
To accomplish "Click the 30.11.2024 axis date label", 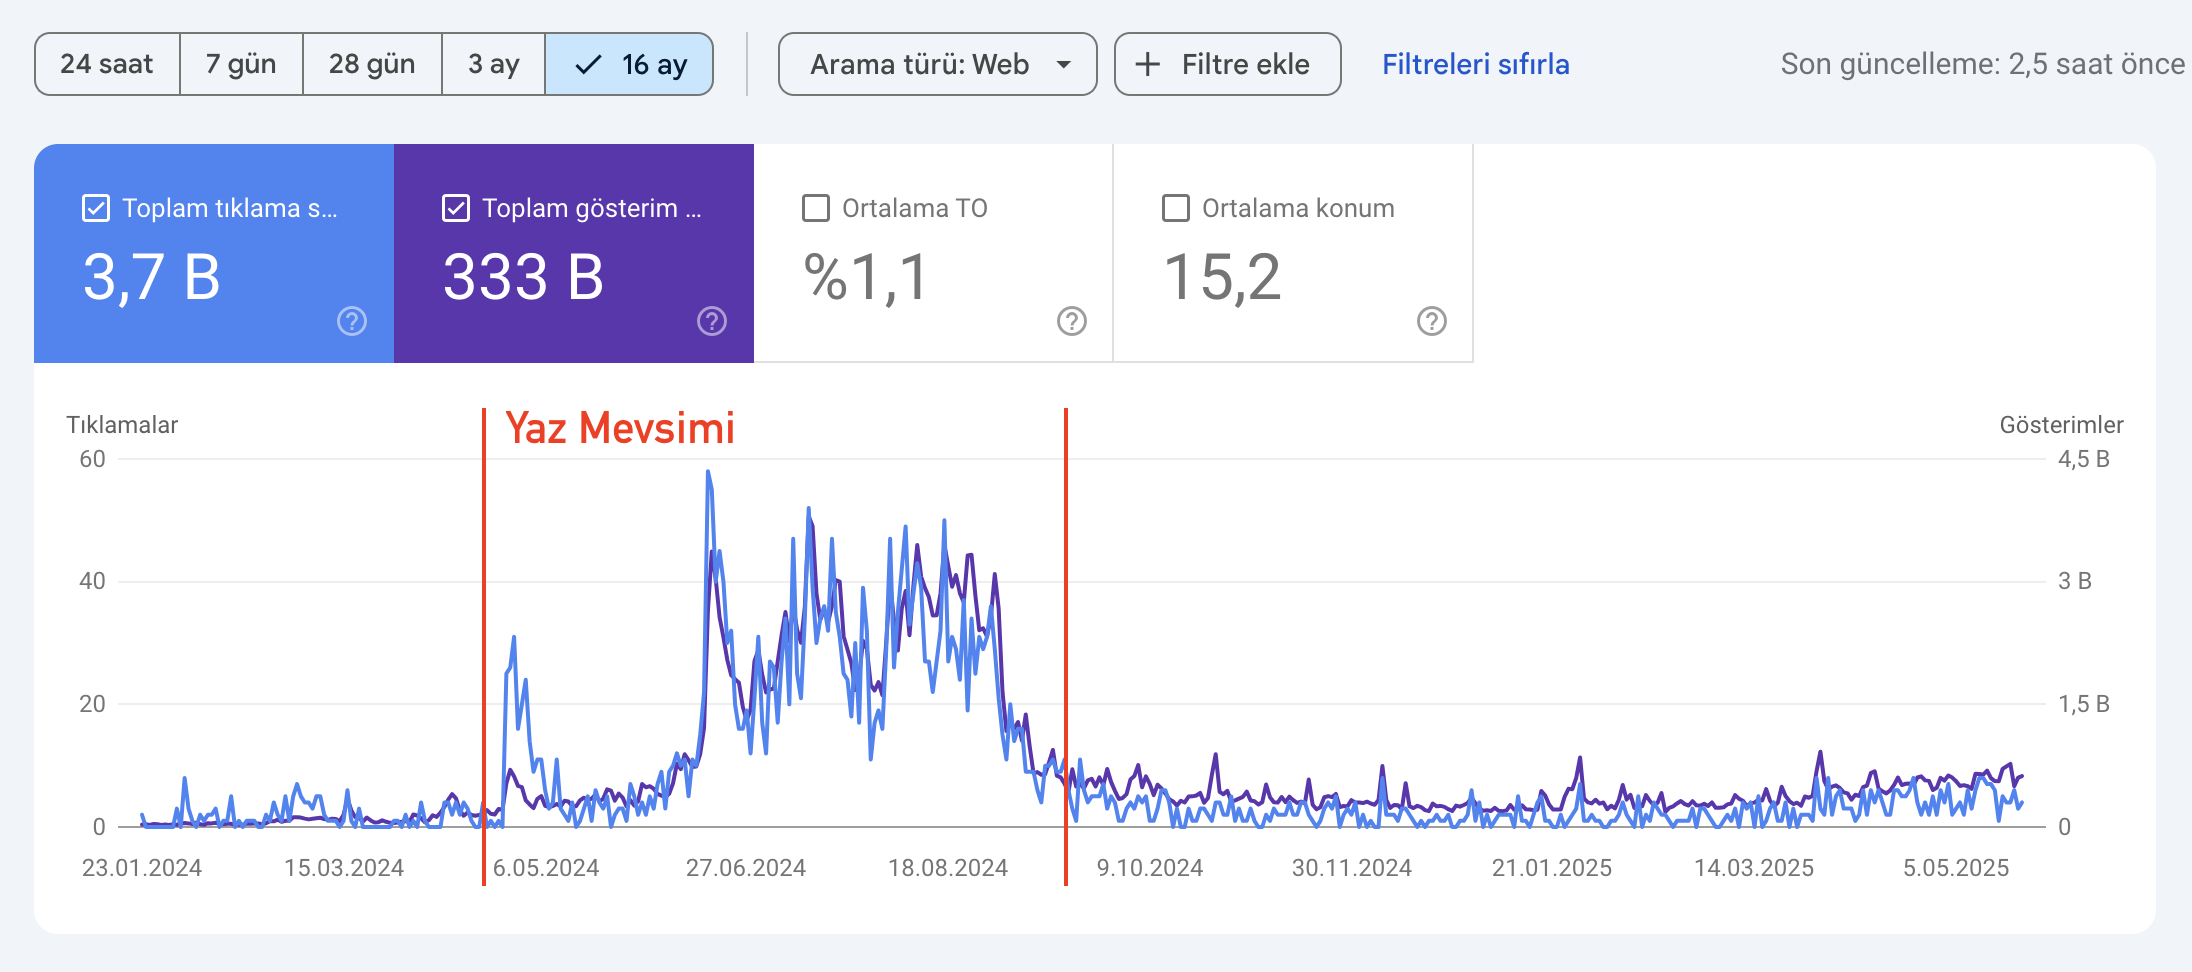I will 1352,868.
